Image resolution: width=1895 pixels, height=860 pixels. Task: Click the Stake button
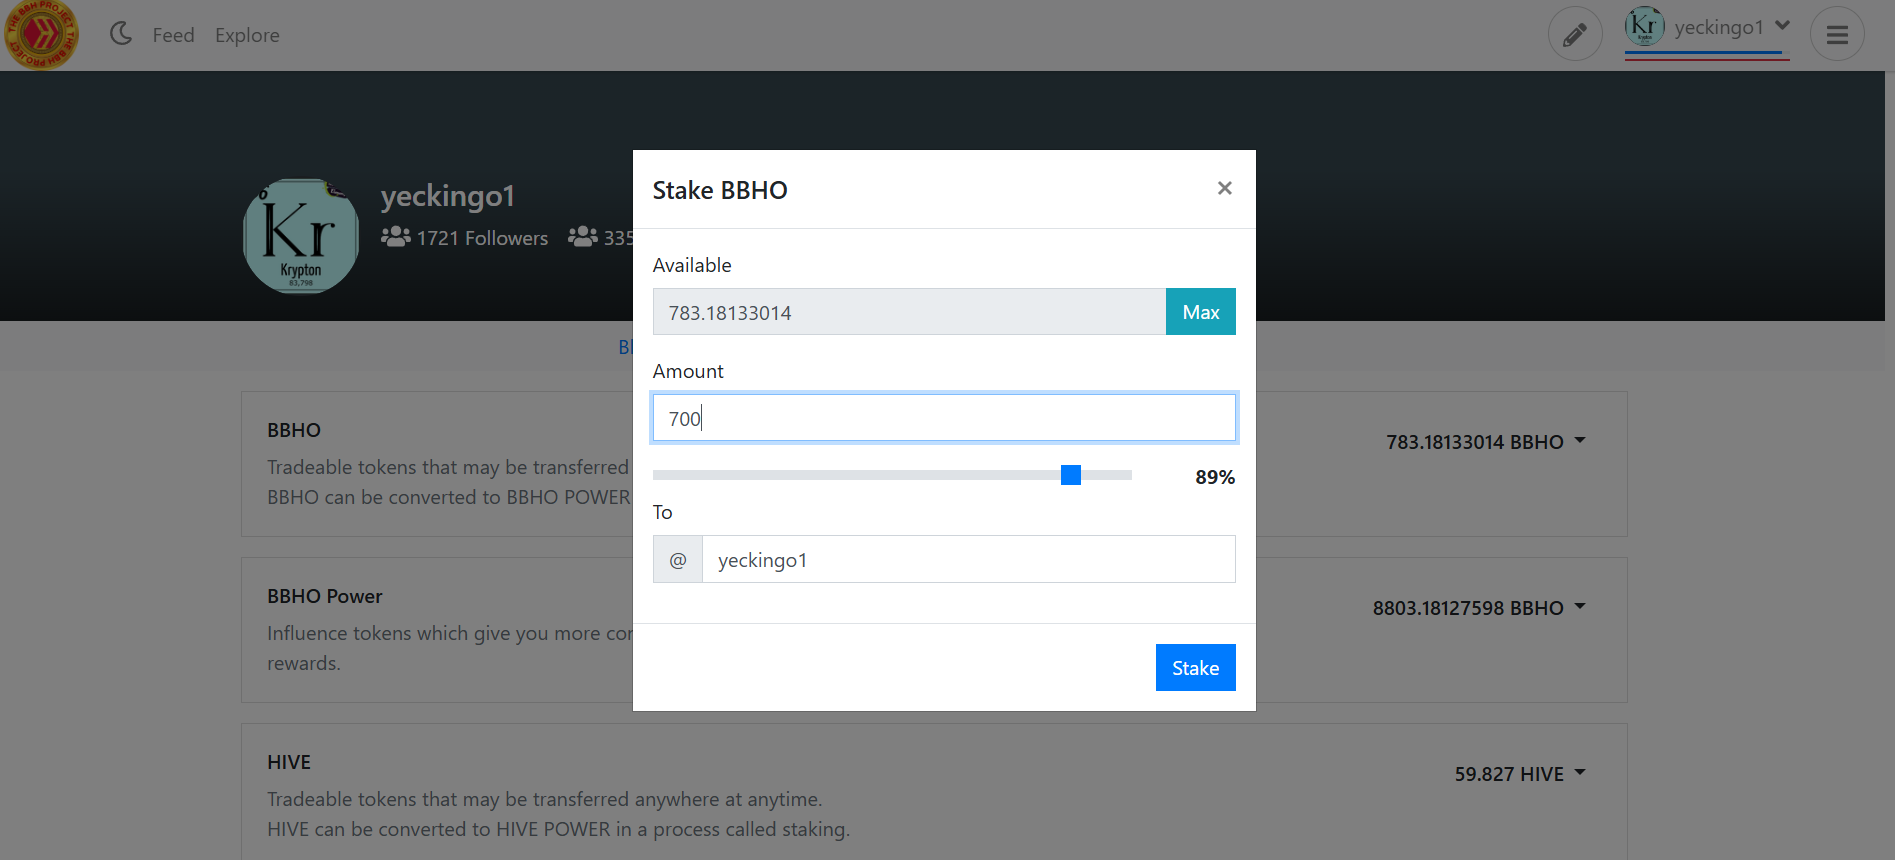click(1195, 667)
